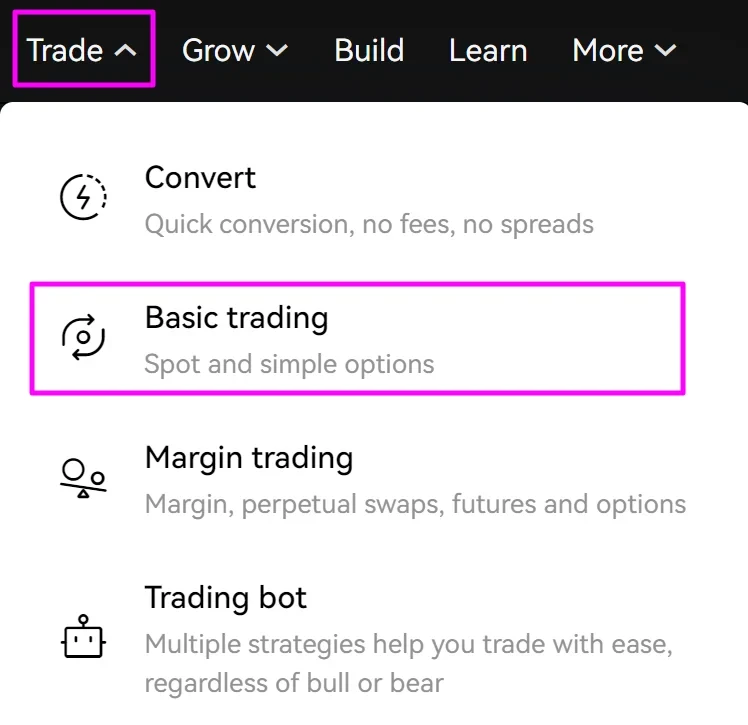
Task: Click the More label in the navigation bar
Action: tap(609, 50)
